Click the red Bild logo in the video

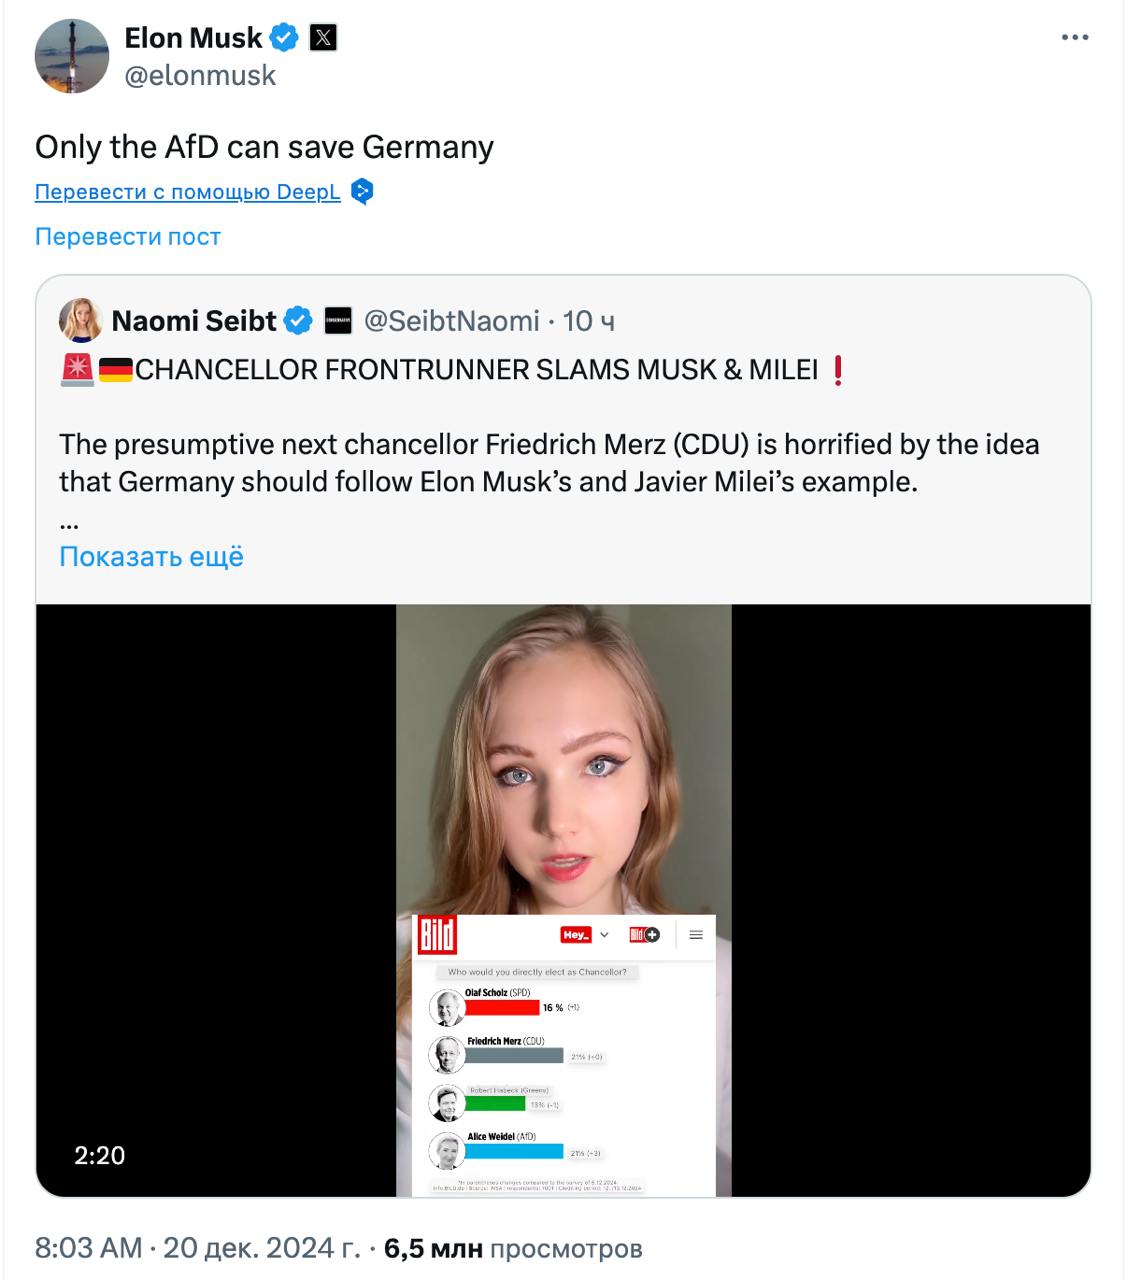(436, 935)
